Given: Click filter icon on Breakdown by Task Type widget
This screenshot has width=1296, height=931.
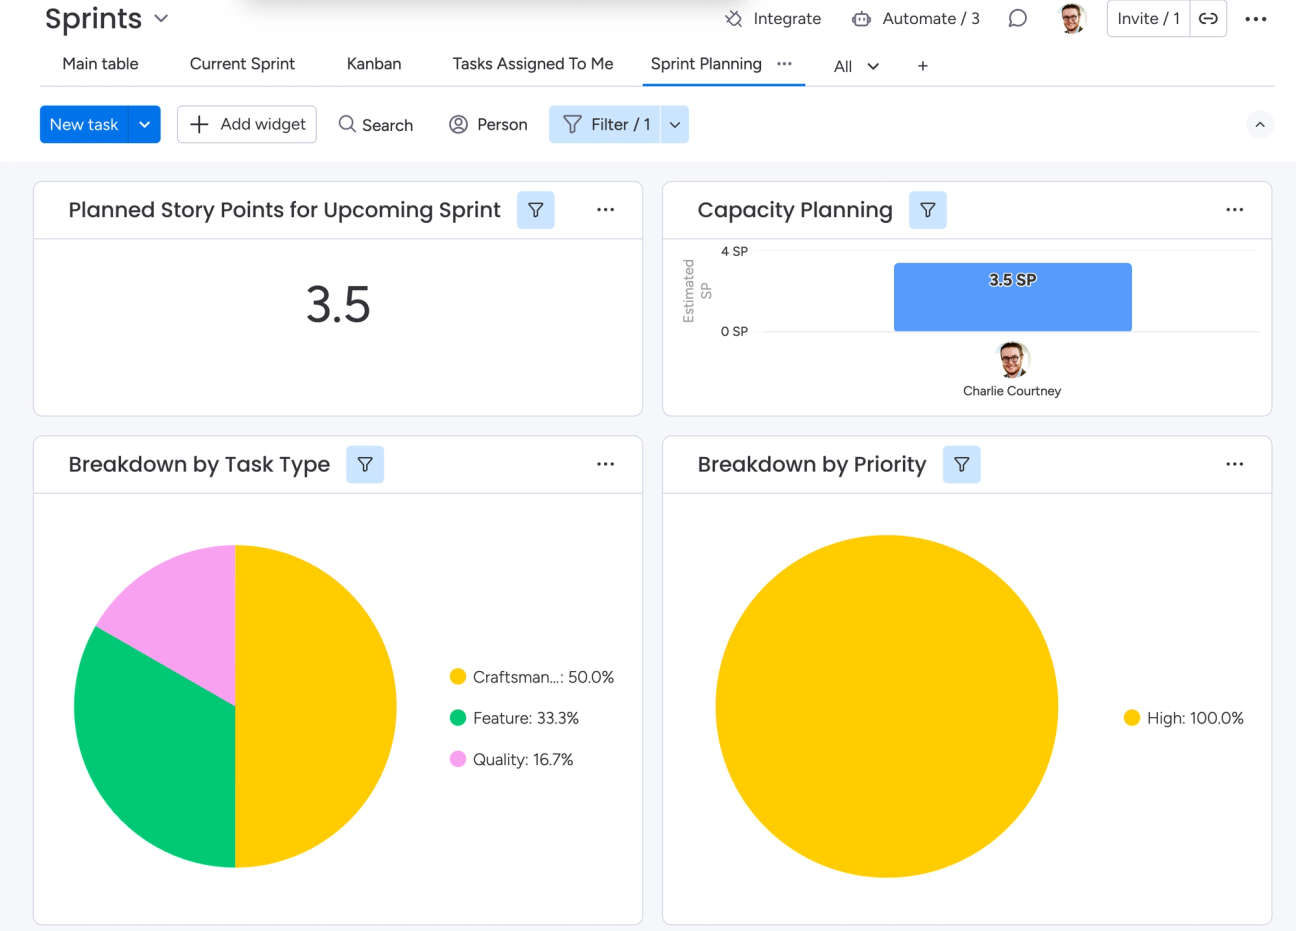Looking at the screenshot, I should click(365, 464).
